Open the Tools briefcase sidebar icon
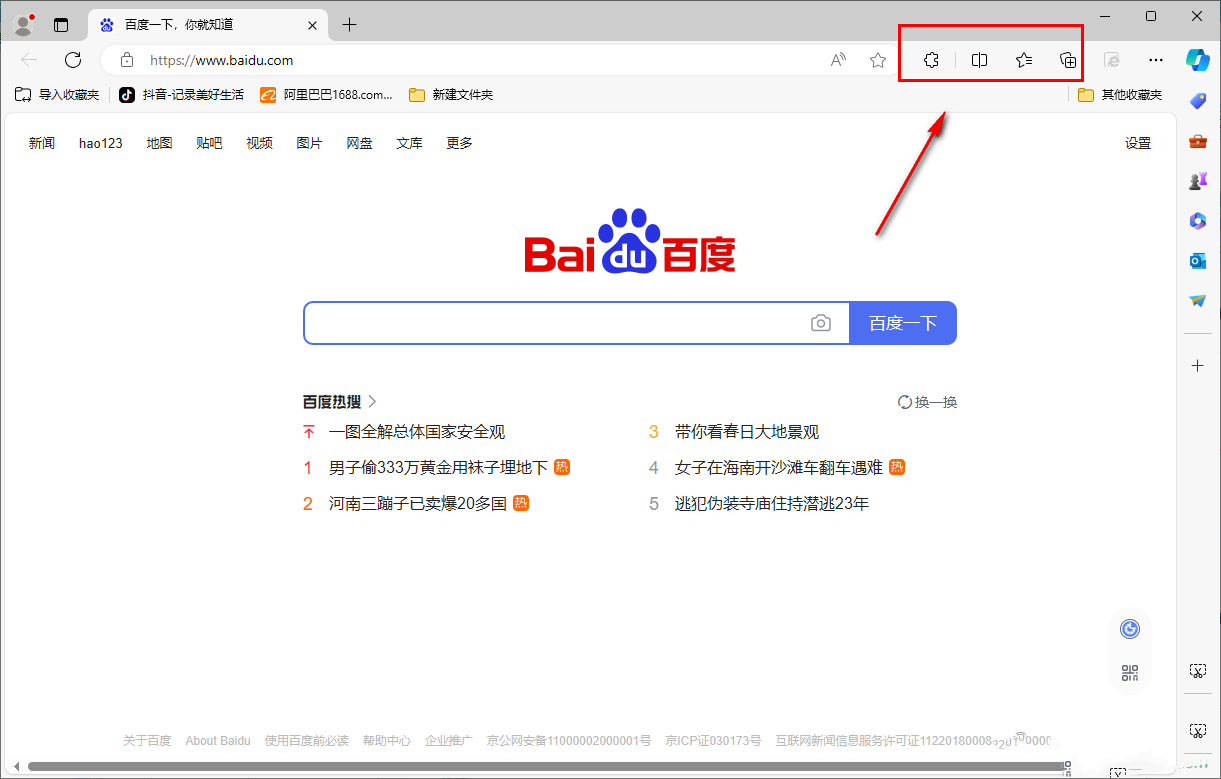This screenshot has height=779, width=1221. pyautogui.click(x=1198, y=141)
